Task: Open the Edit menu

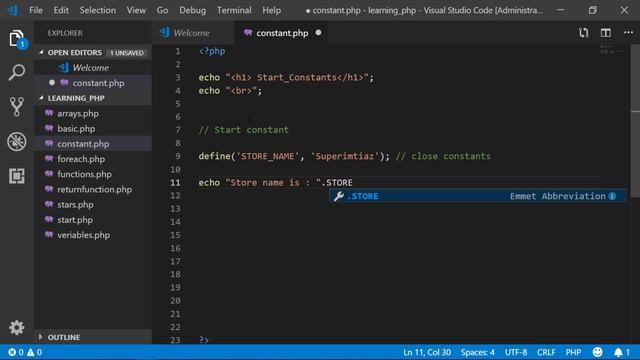Action: [61, 10]
